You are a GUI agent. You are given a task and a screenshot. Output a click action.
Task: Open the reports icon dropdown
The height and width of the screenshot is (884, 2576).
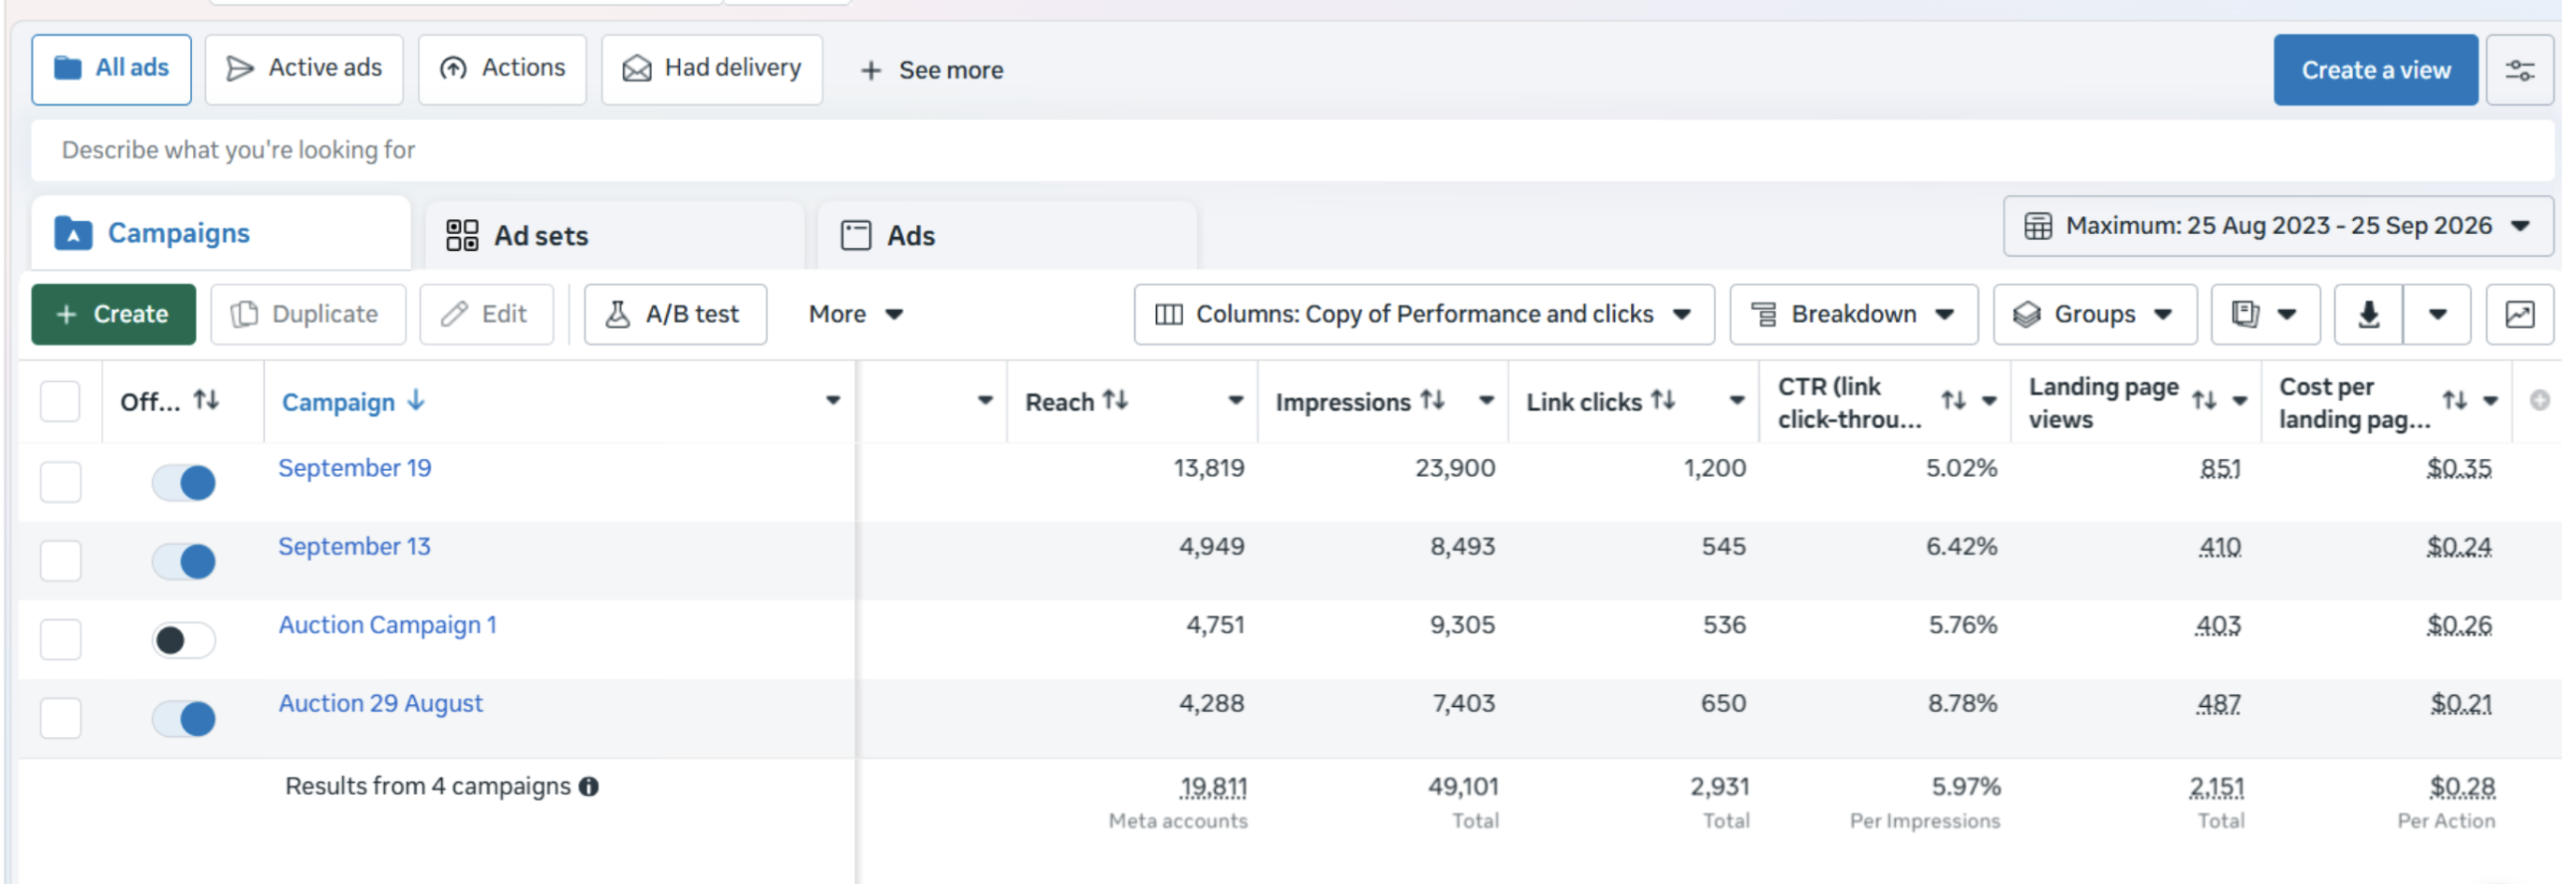(x=2264, y=314)
